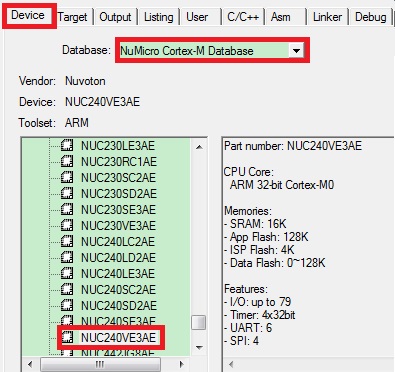Screen dimensions: 395x372
Task: Open the Linker tab
Action: pos(327,17)
